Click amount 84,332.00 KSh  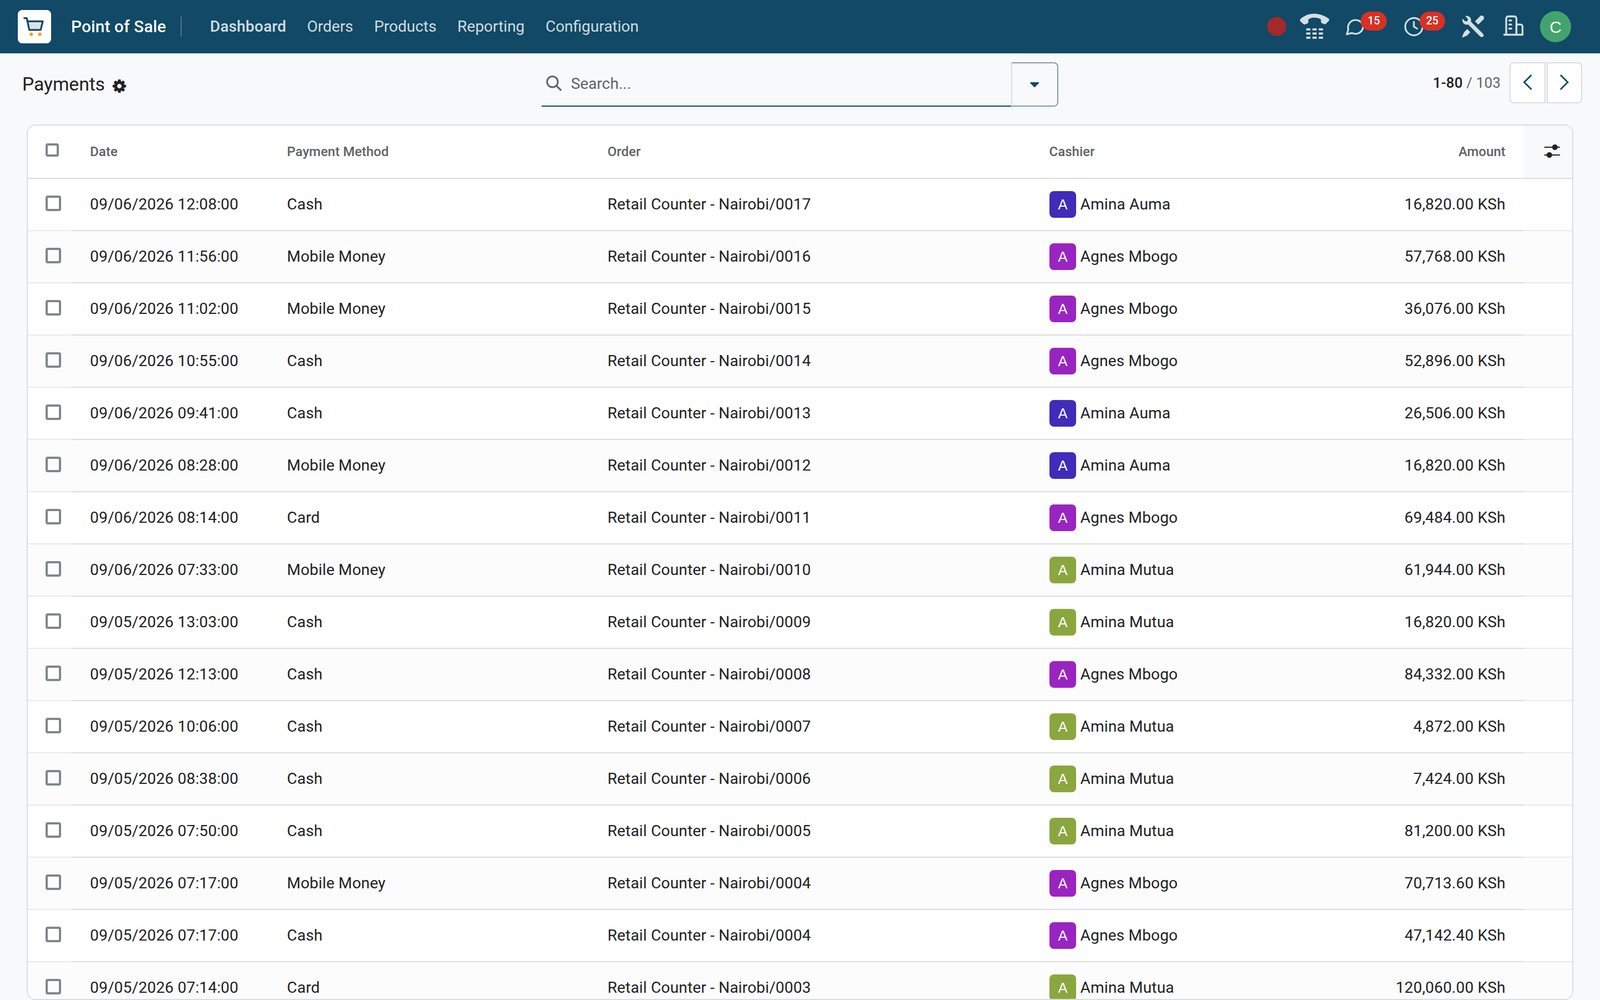coord(1454,675)
